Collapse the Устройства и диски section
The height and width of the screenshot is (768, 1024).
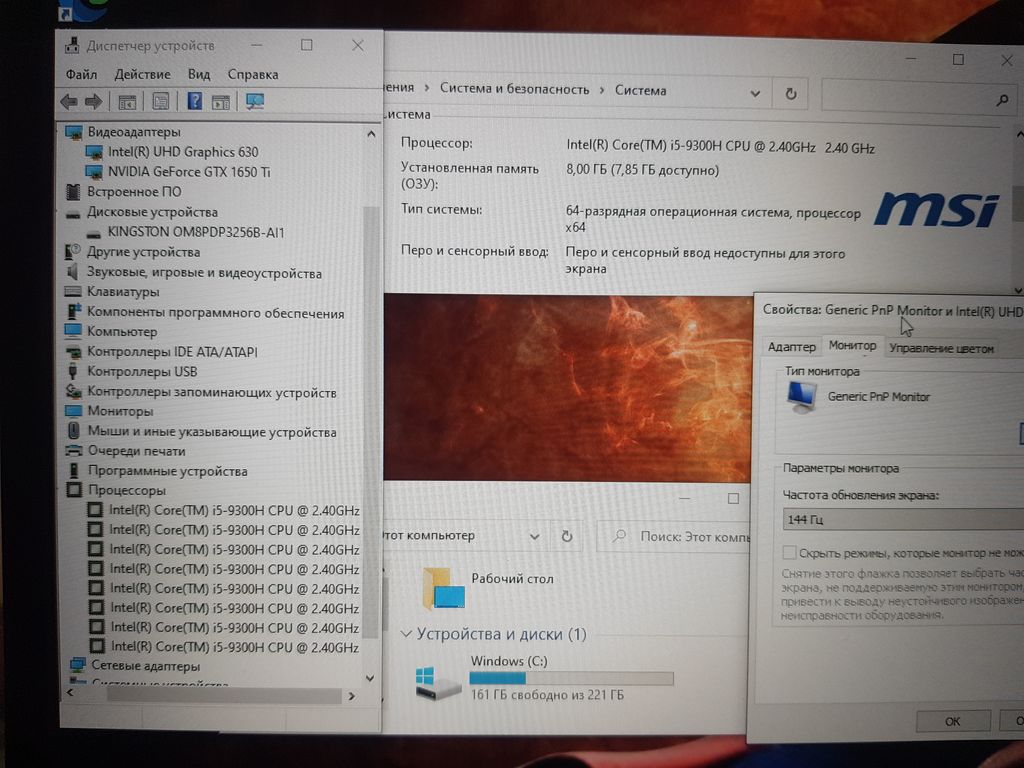pyautogui.click(x=406, y=634)
